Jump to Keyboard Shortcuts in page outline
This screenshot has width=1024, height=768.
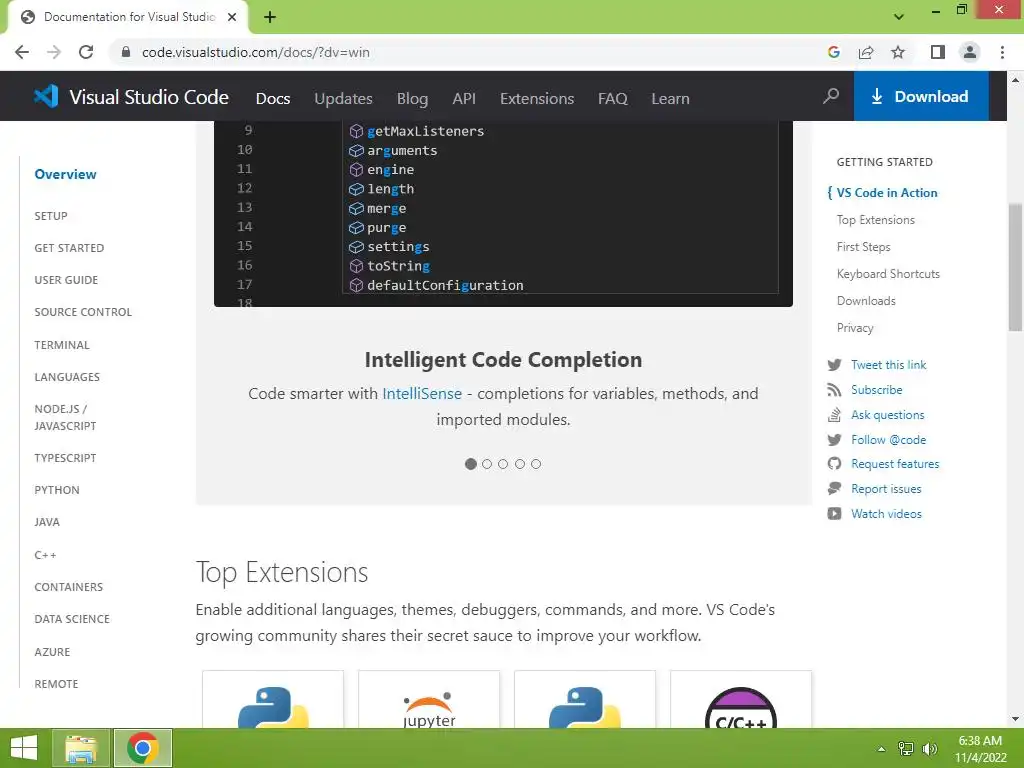click(x=888, y=274)
